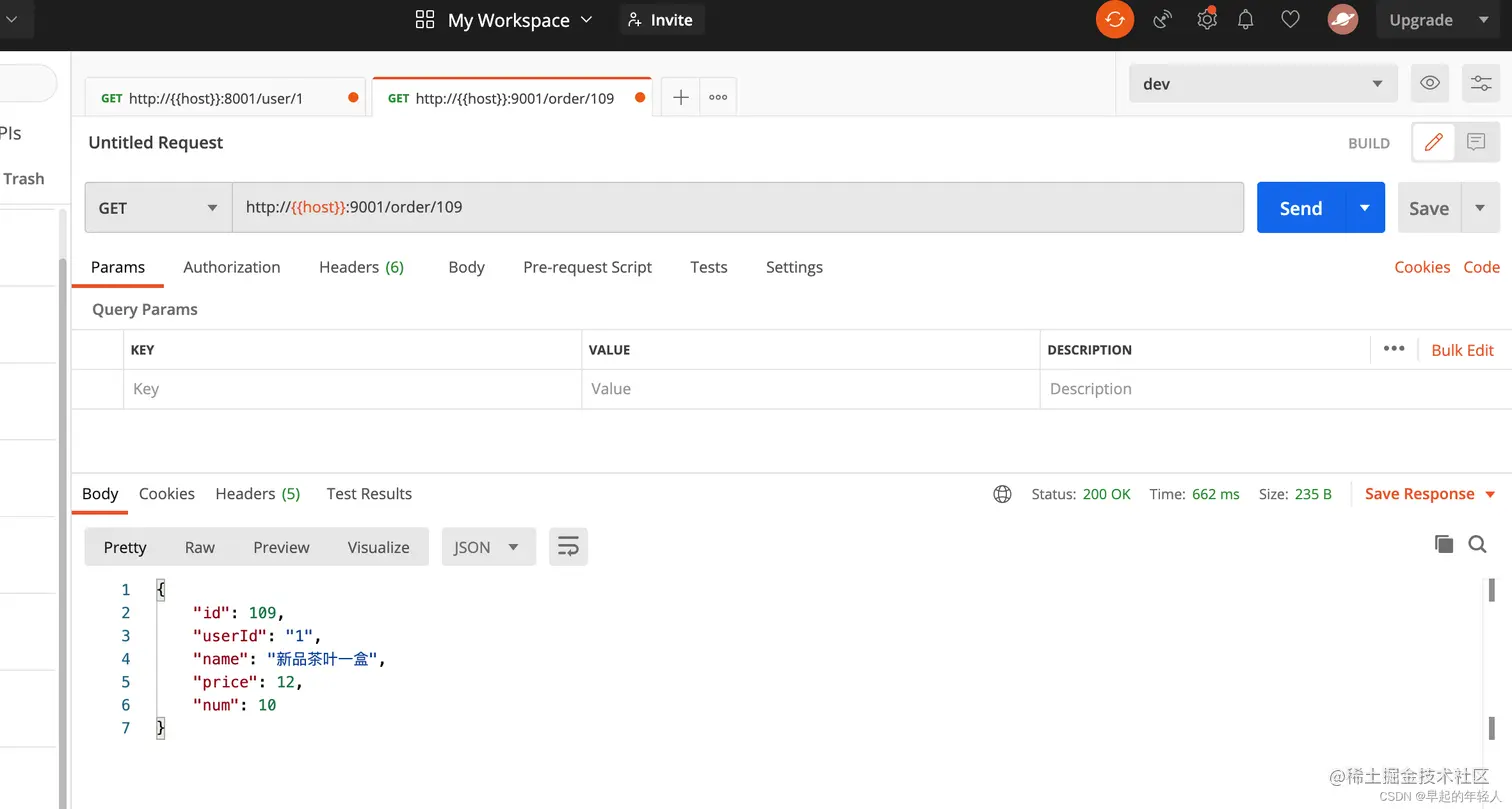Click the Value input cell

(x=811, y=389)
